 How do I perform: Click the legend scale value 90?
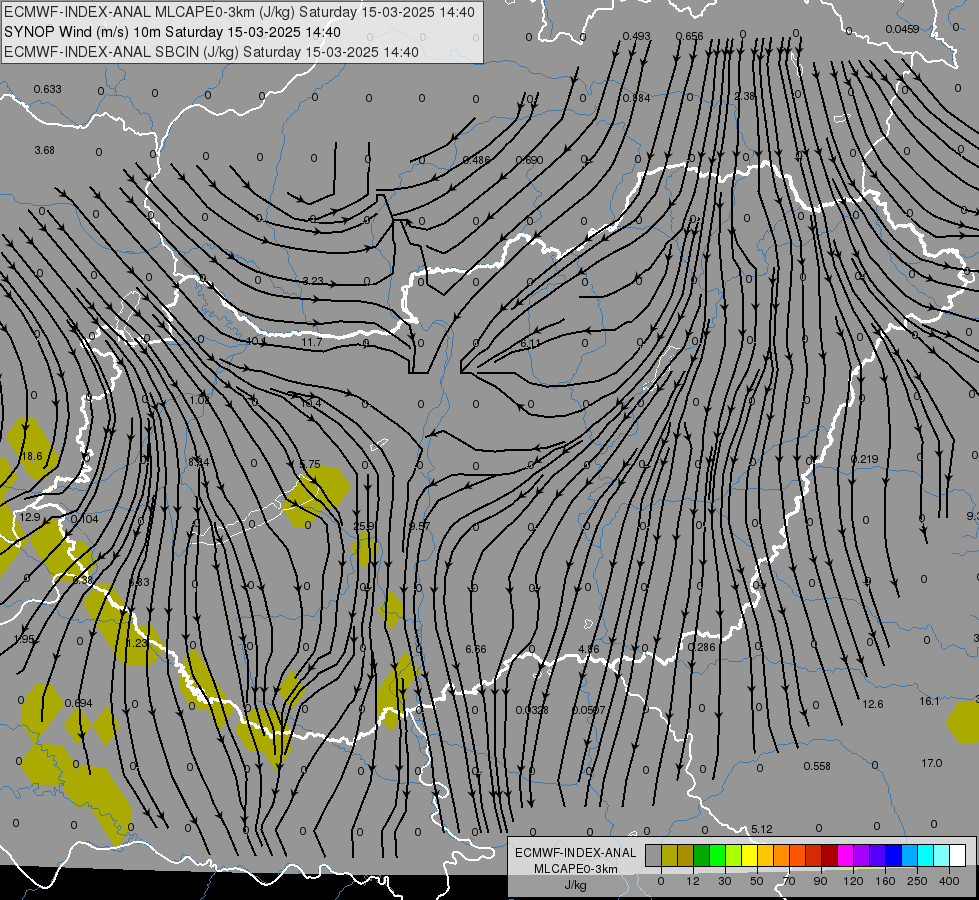[x=820, y=881]
